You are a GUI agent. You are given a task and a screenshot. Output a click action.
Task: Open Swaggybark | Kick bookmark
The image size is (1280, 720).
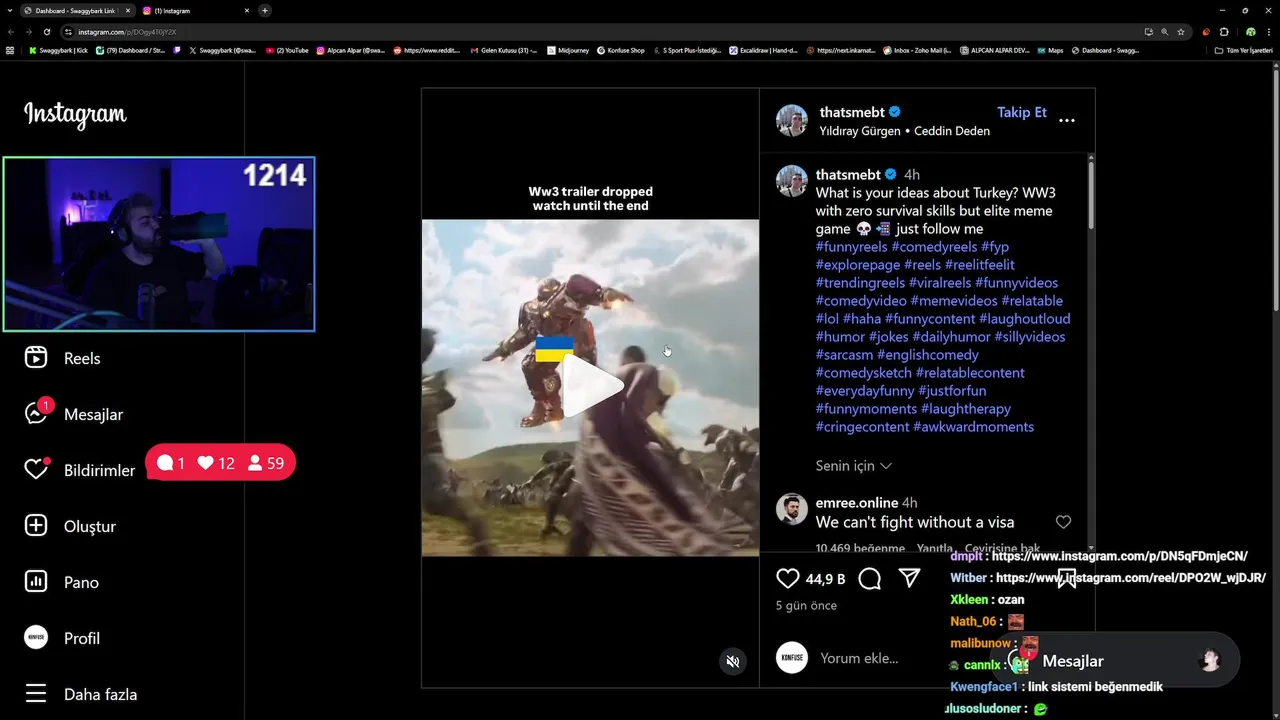pos(58,50)
